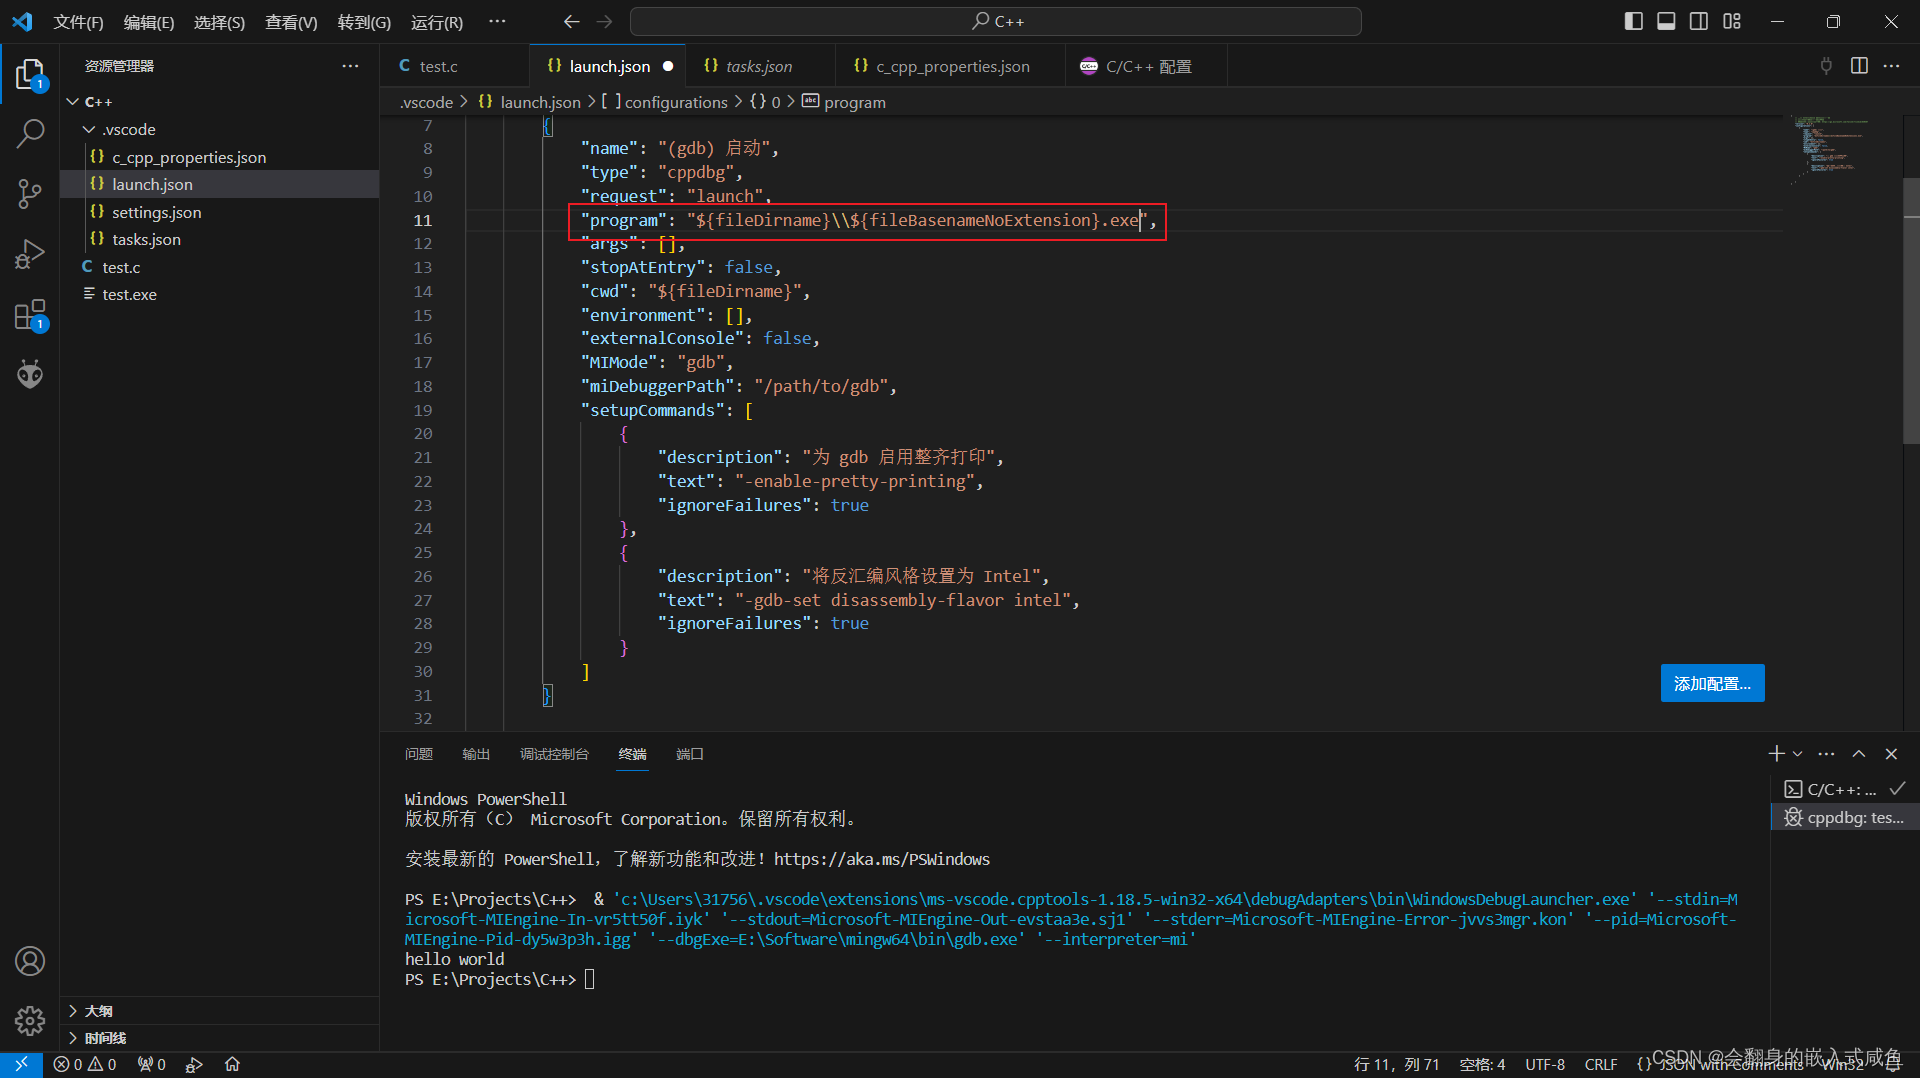The image size is (1920, 1078).
Task: Click the navigate forward arrow
Action: (604, 21)
